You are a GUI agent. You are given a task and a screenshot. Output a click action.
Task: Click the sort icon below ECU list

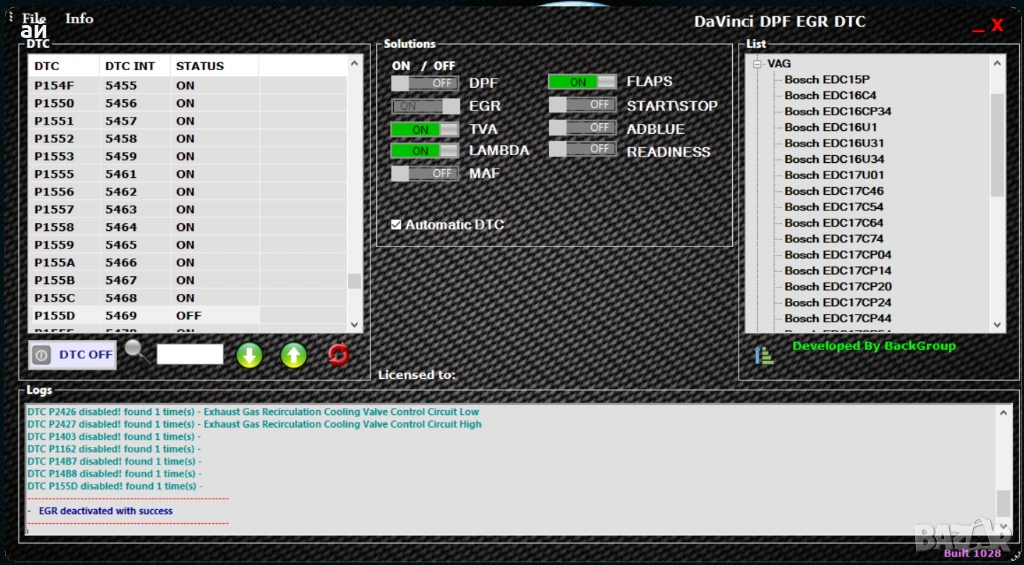click(x=764, y=355)
